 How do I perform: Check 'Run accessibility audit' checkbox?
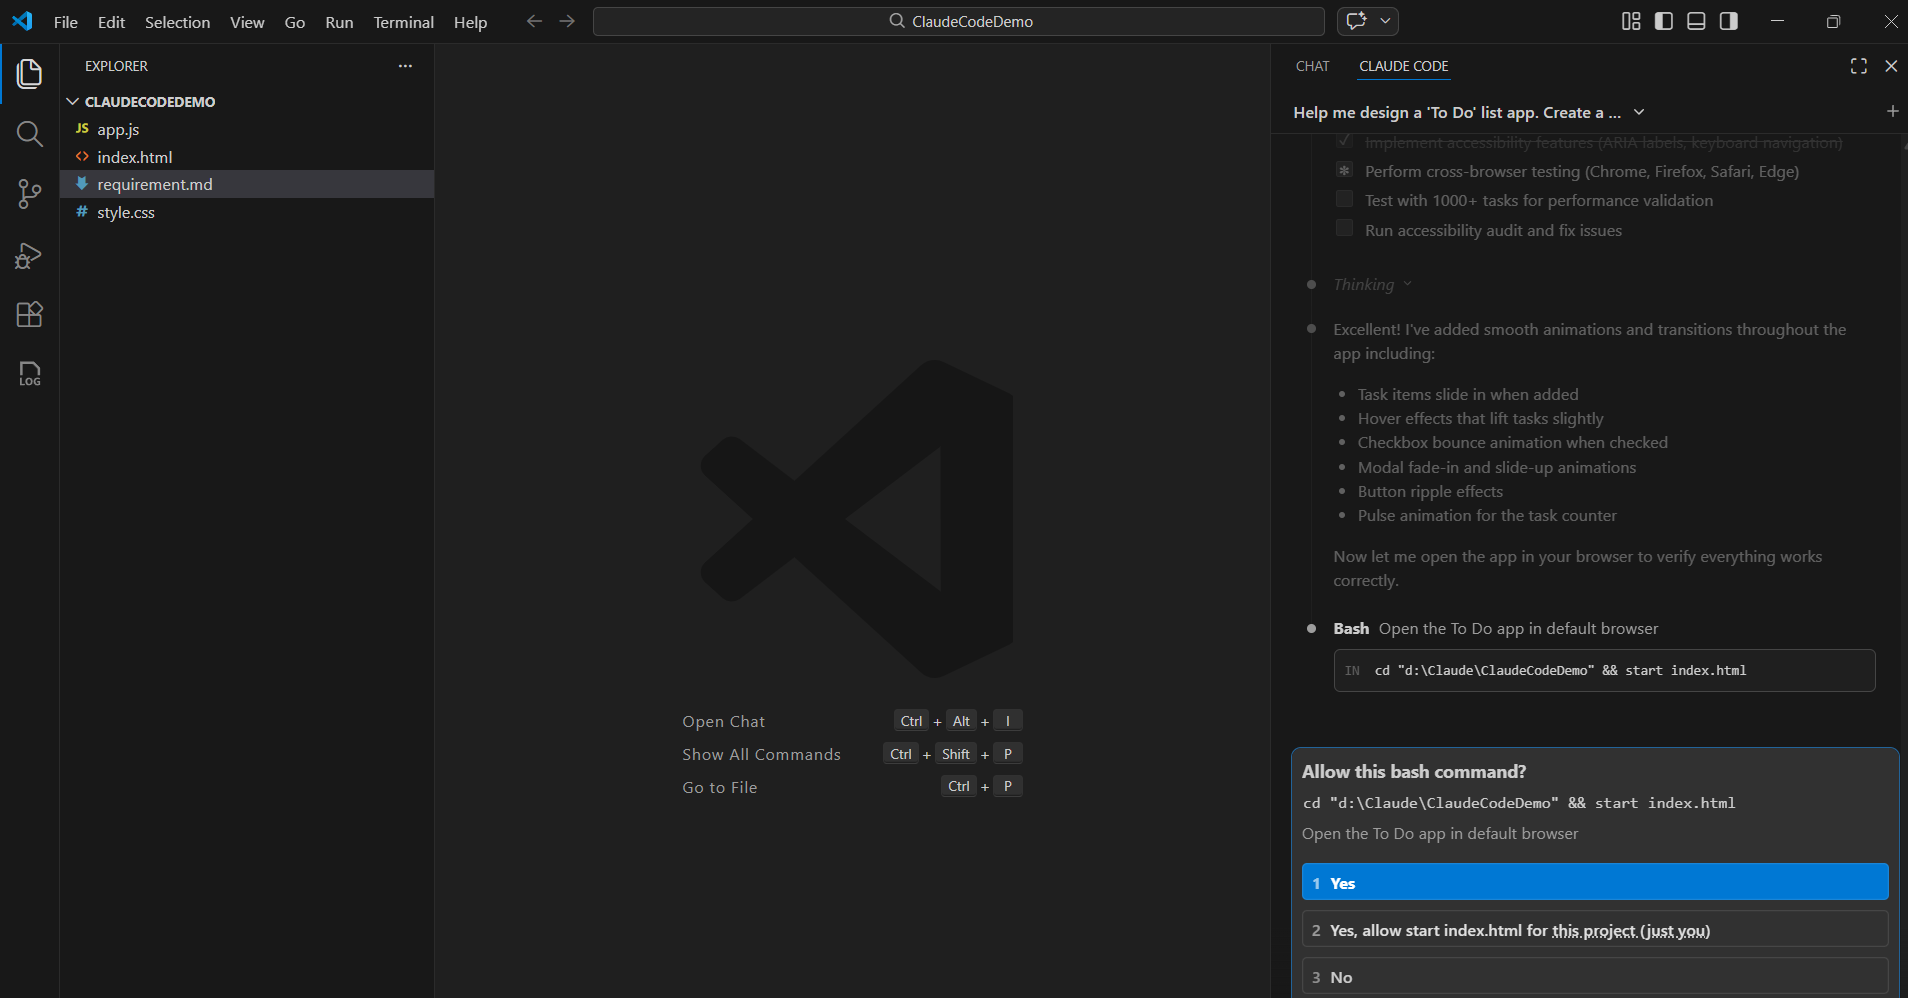(1344, 229)
